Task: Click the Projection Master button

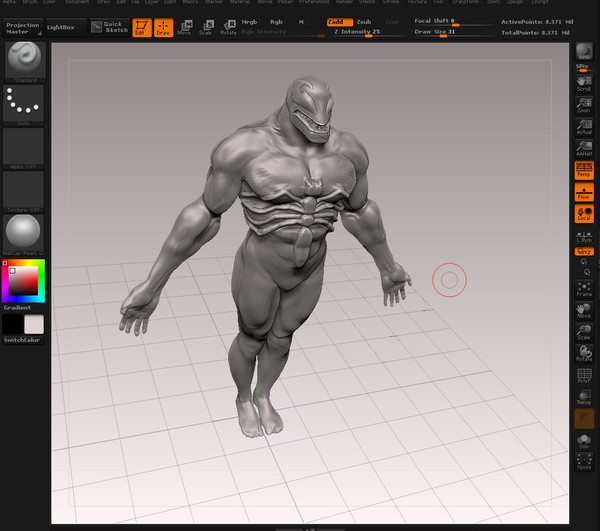Action: pos(23,28)
